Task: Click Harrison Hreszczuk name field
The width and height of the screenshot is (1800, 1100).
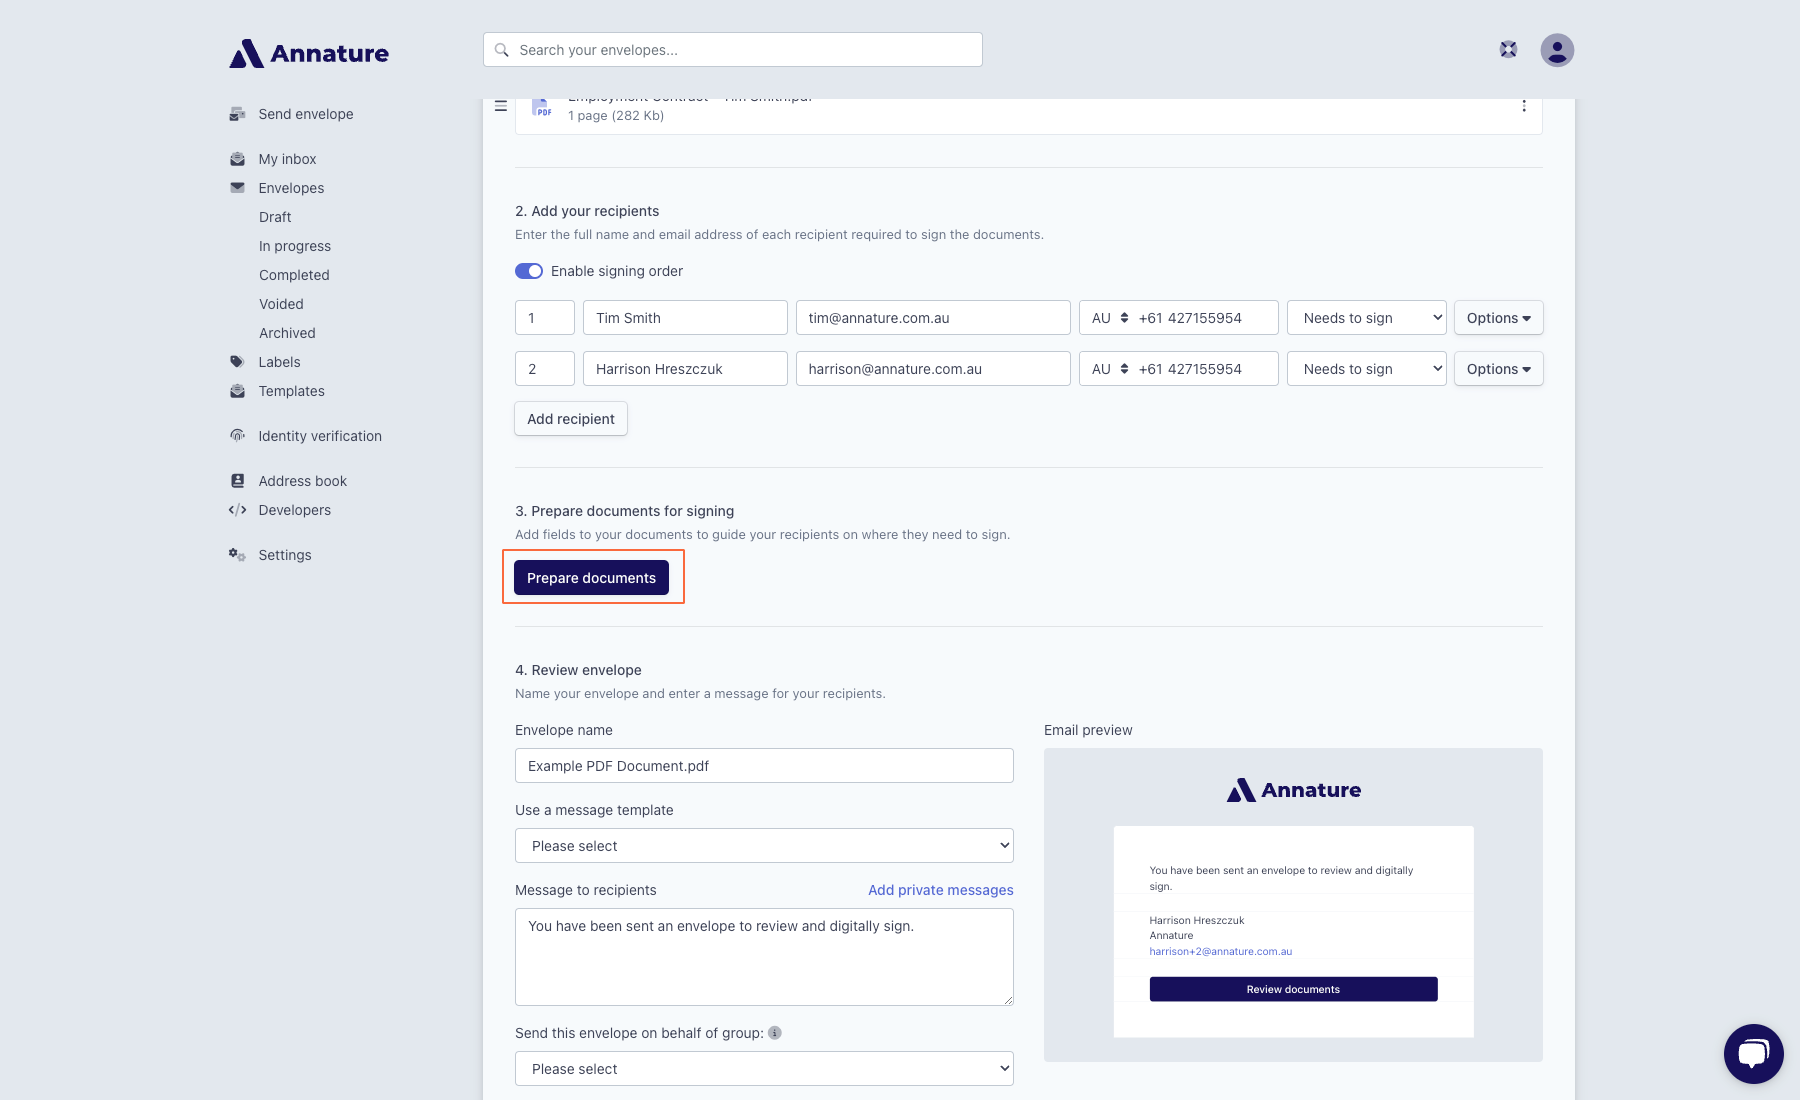Action: coord(685,369)
